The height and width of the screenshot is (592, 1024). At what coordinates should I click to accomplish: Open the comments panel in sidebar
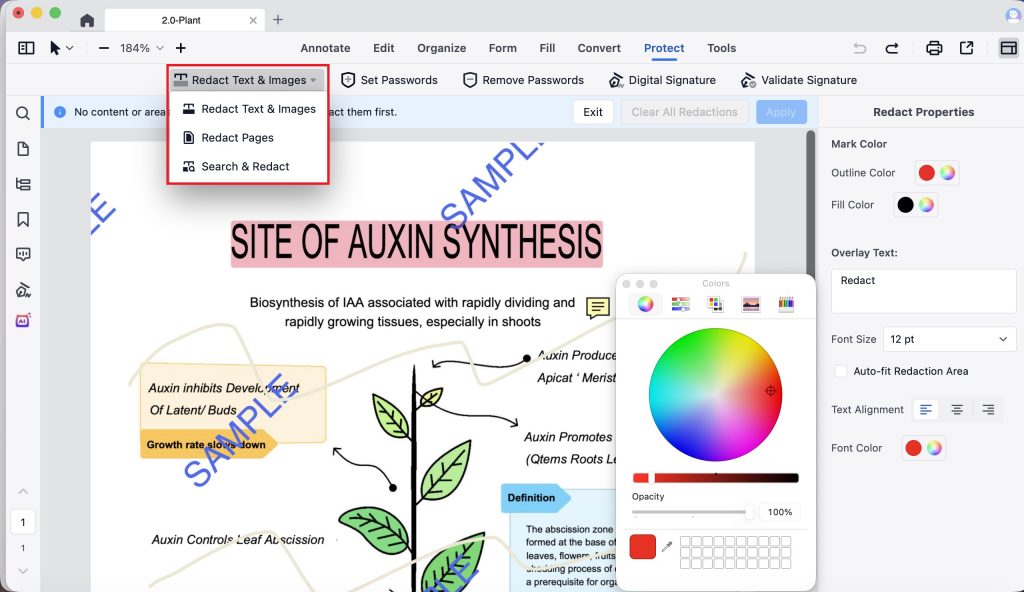click(x=23, y=254)
